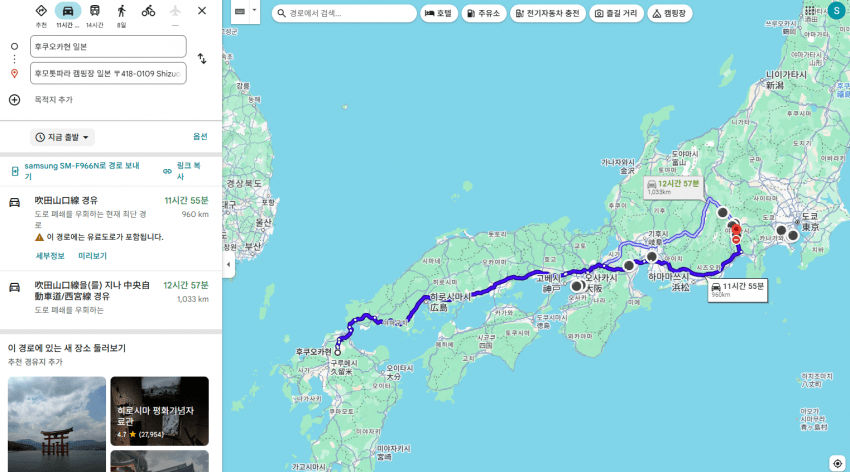
Task: Click the my-location button on map
Action: pos(837,463)
